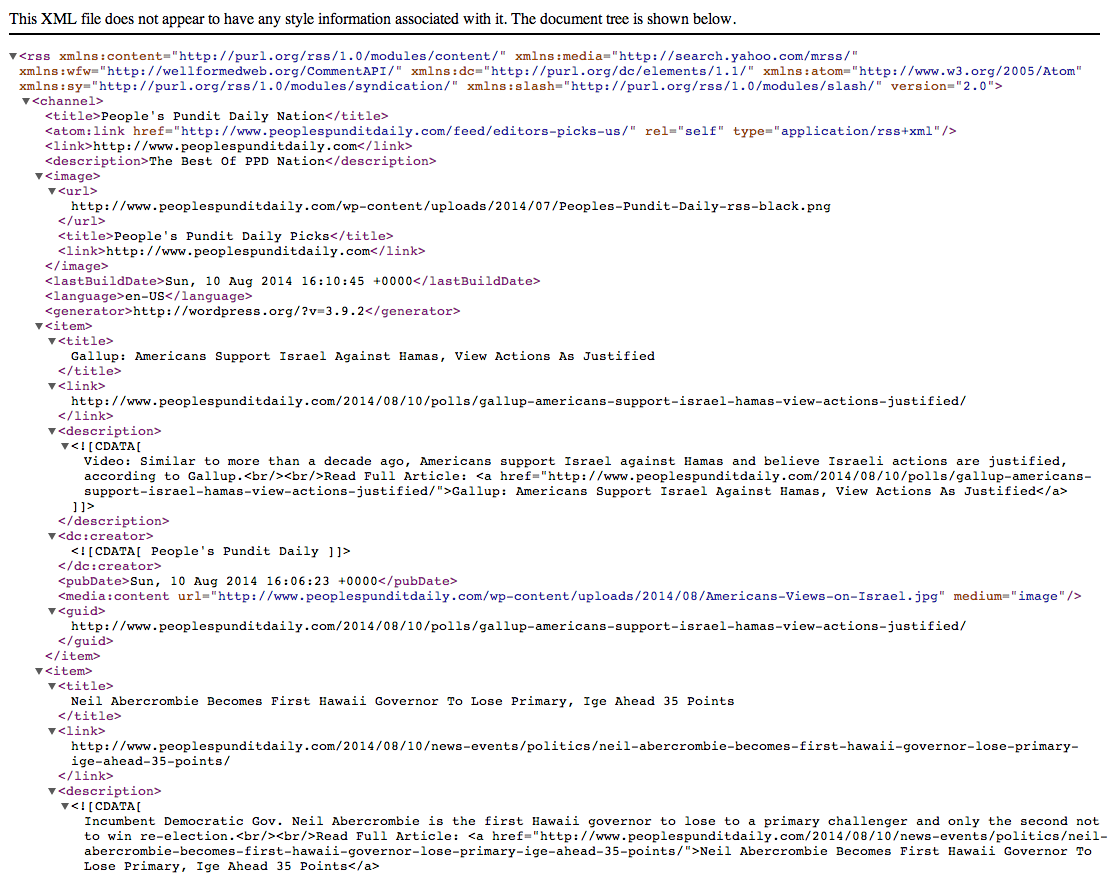Click the atom:link href feed URL line
1109x873 pixels.
pos(501,131)
